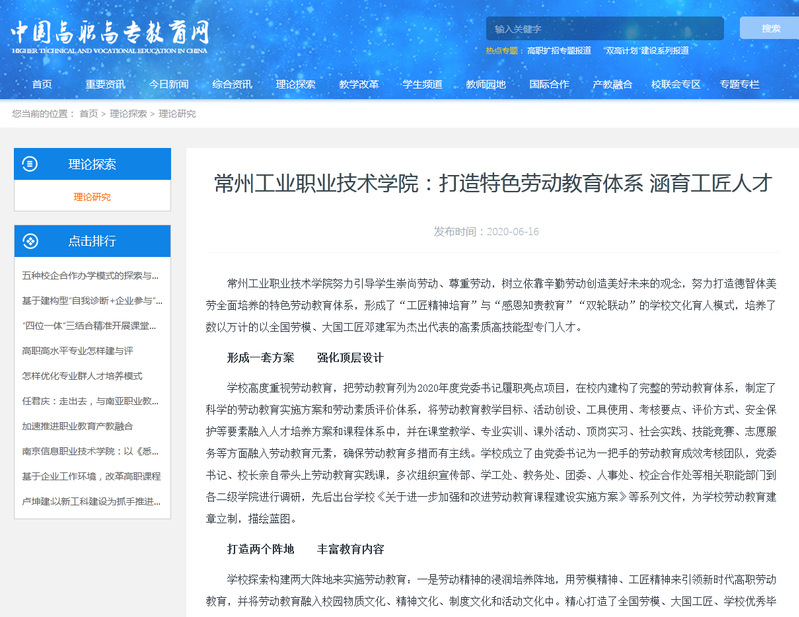
Task: Open the 重要资讯 navigation menu item
Action: coord(105,84)
